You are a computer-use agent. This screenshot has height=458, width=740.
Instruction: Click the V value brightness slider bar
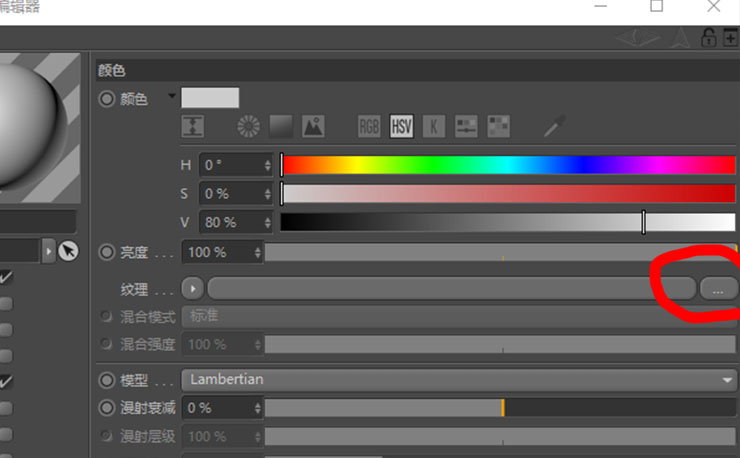point(508,222)
